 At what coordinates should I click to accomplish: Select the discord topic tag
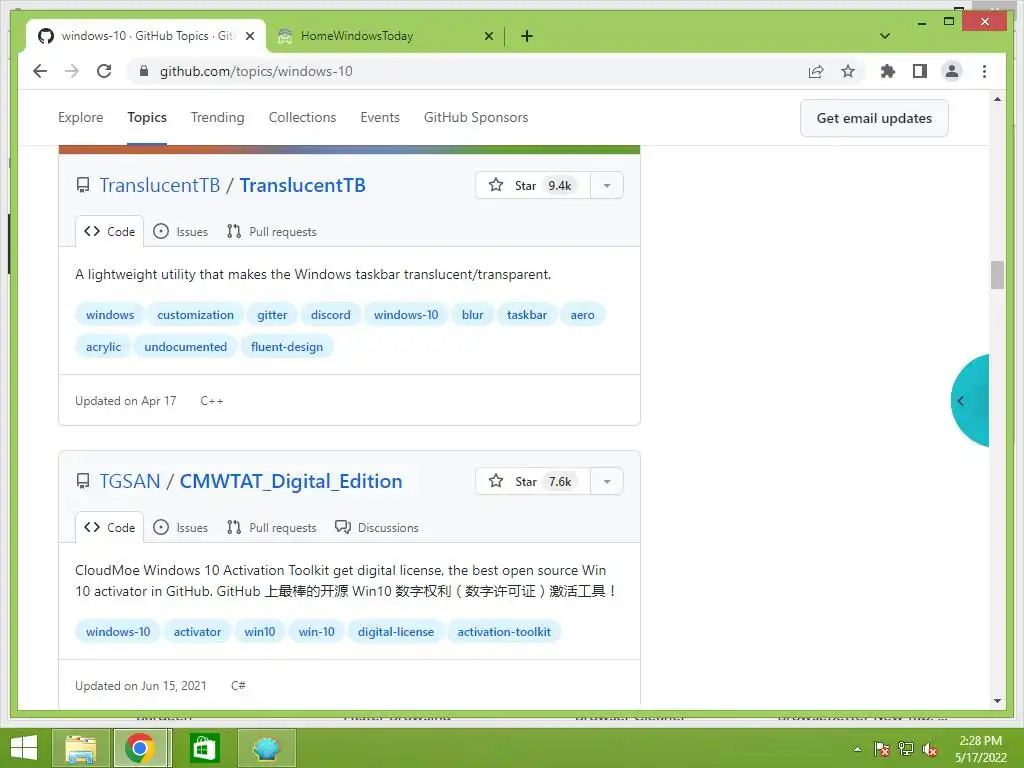(x=330, y=315)
